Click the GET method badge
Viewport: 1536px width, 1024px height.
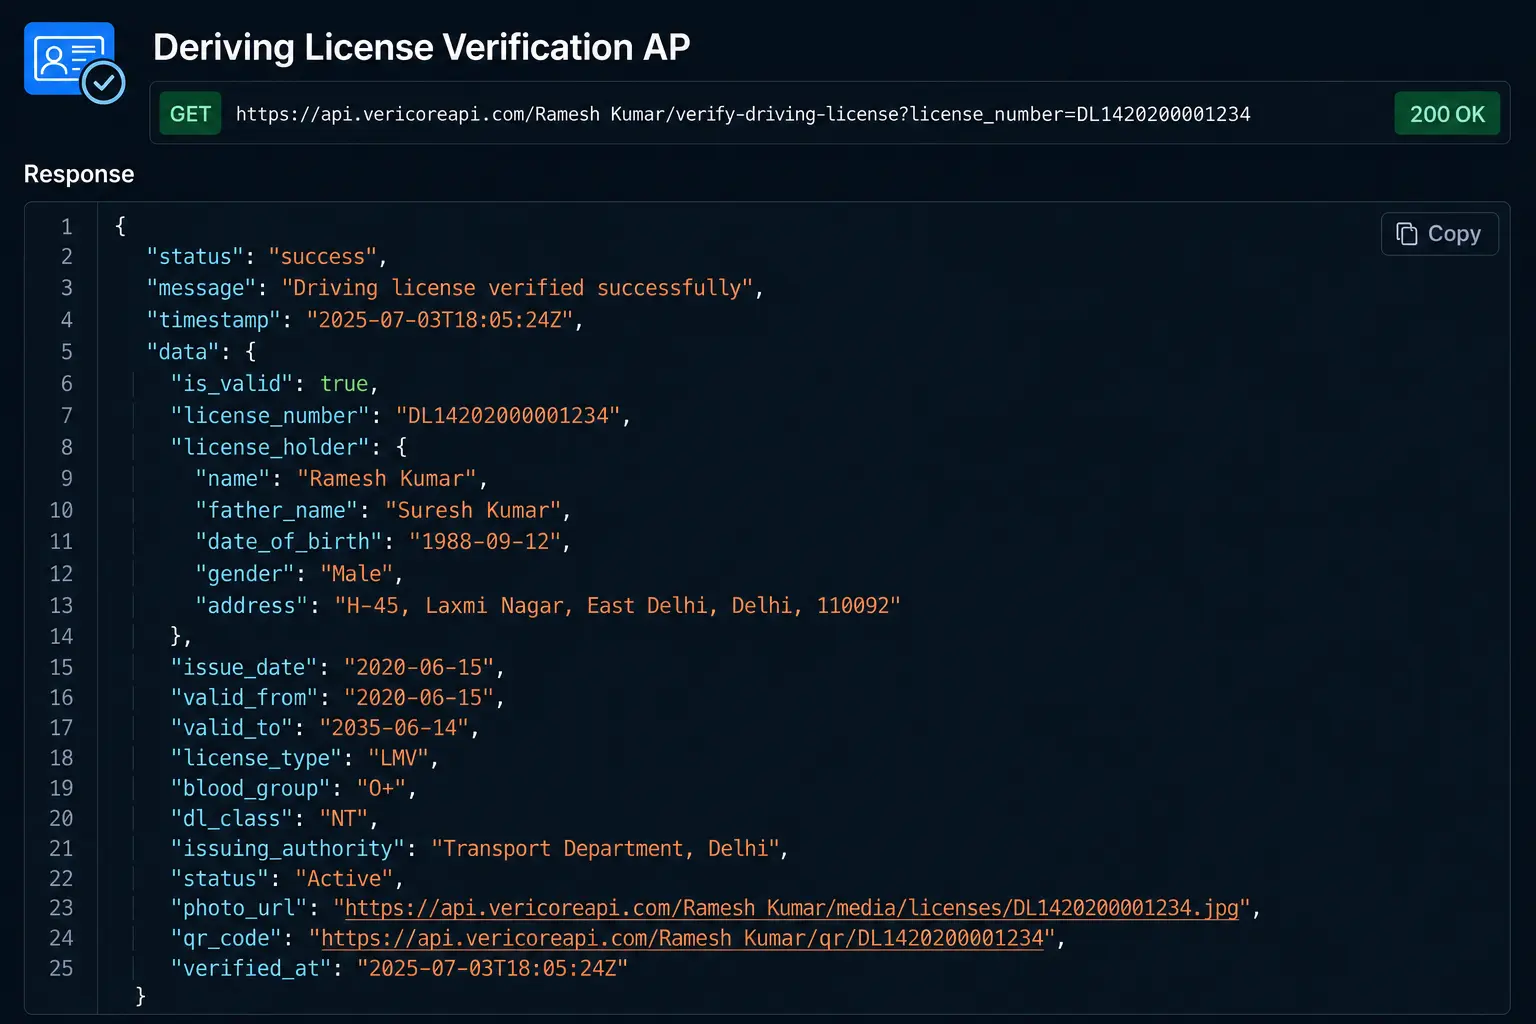[x=190, y=114]
